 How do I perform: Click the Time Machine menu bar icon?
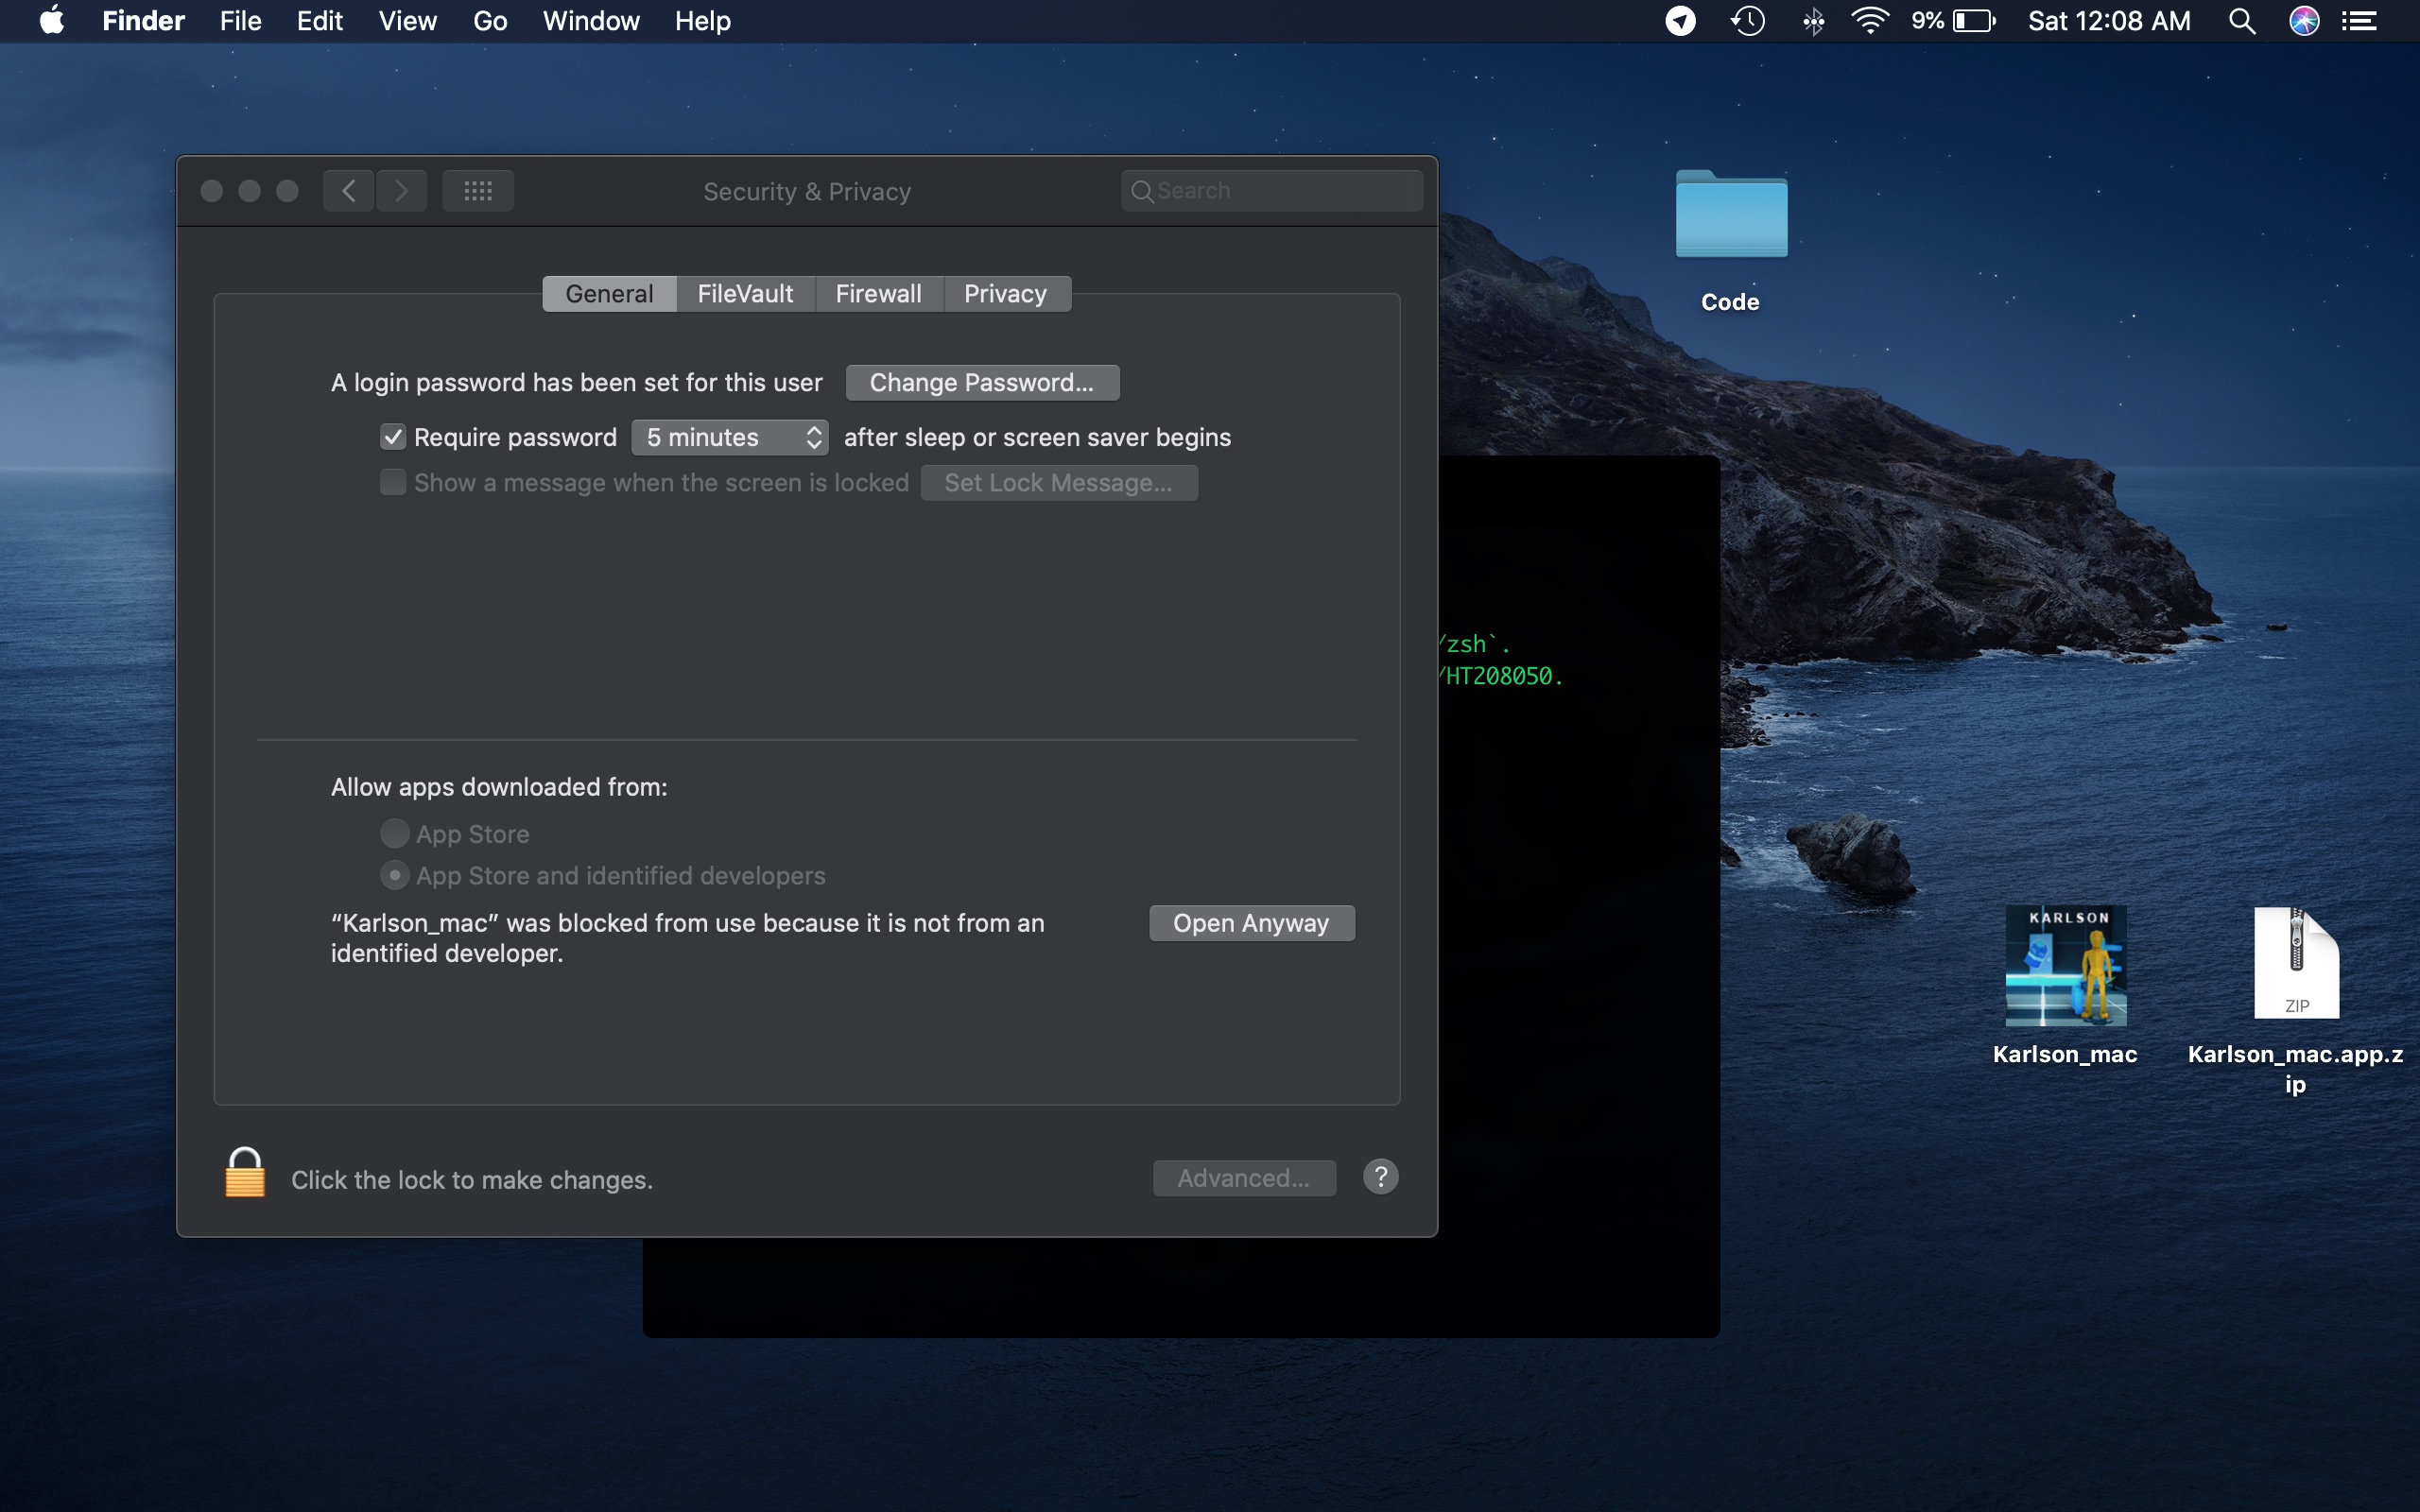click(1747, 21)
